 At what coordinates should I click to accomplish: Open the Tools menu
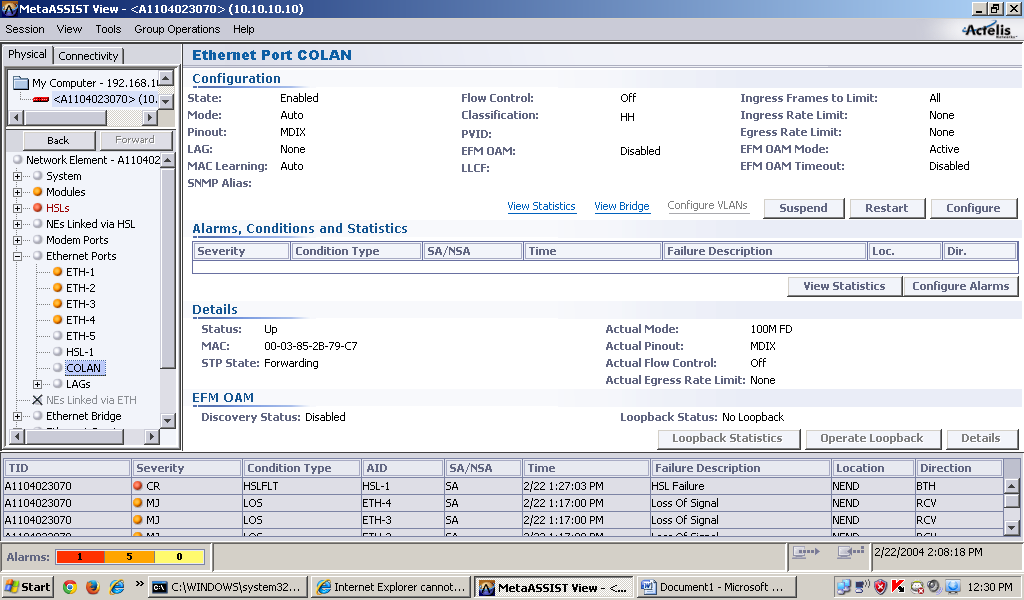click(x=108, y=29)
